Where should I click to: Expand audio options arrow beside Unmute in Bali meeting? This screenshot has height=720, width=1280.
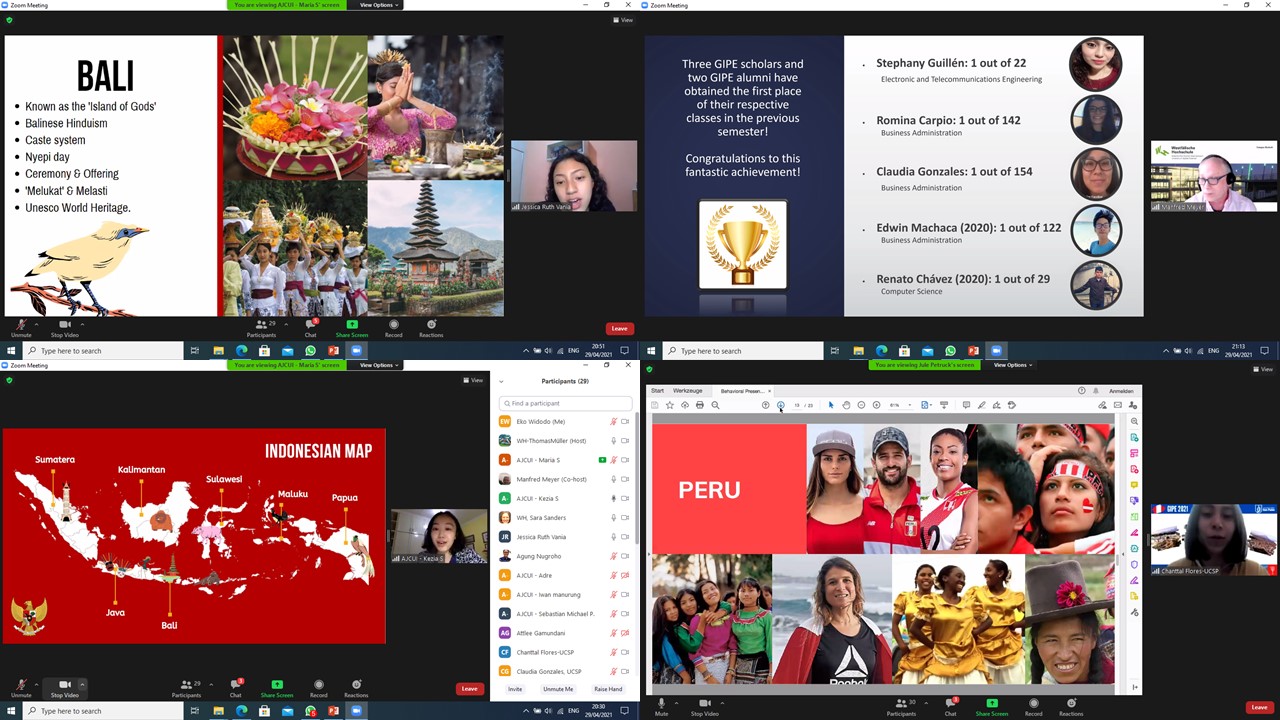[36, 323]
